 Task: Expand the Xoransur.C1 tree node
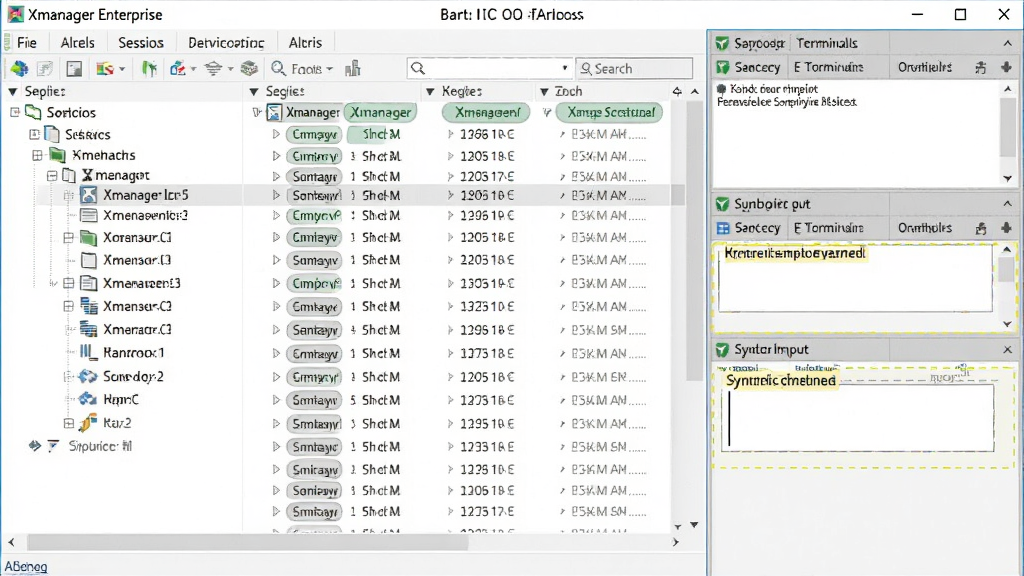click(x=69, y=238)
